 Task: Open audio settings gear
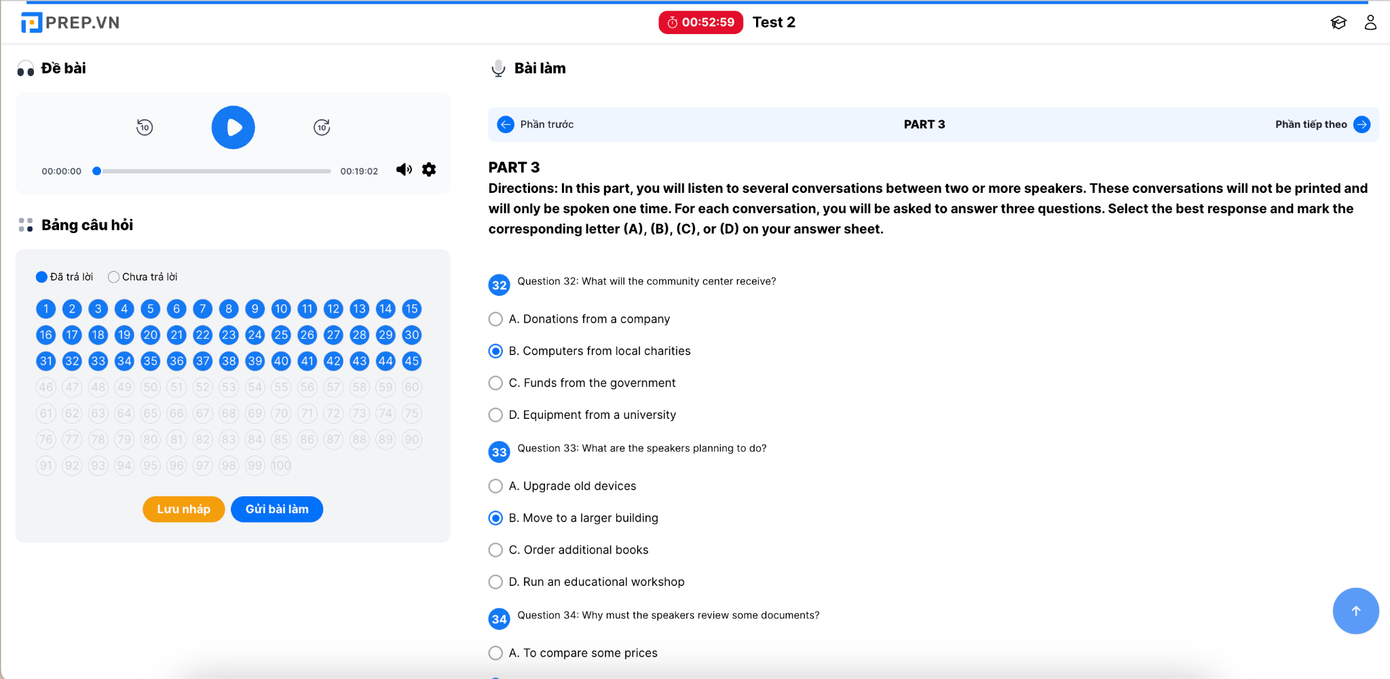[x=429, y=170]
